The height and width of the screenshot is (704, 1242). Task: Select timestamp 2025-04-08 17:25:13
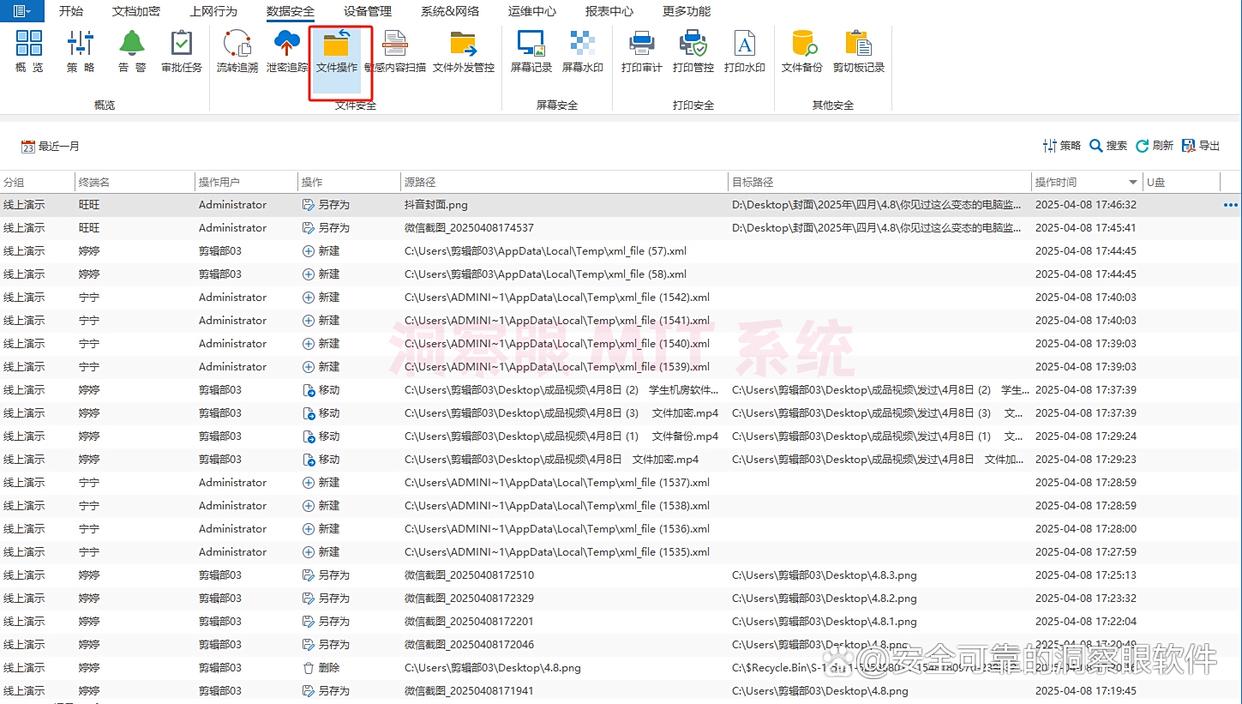[1085, 575]
